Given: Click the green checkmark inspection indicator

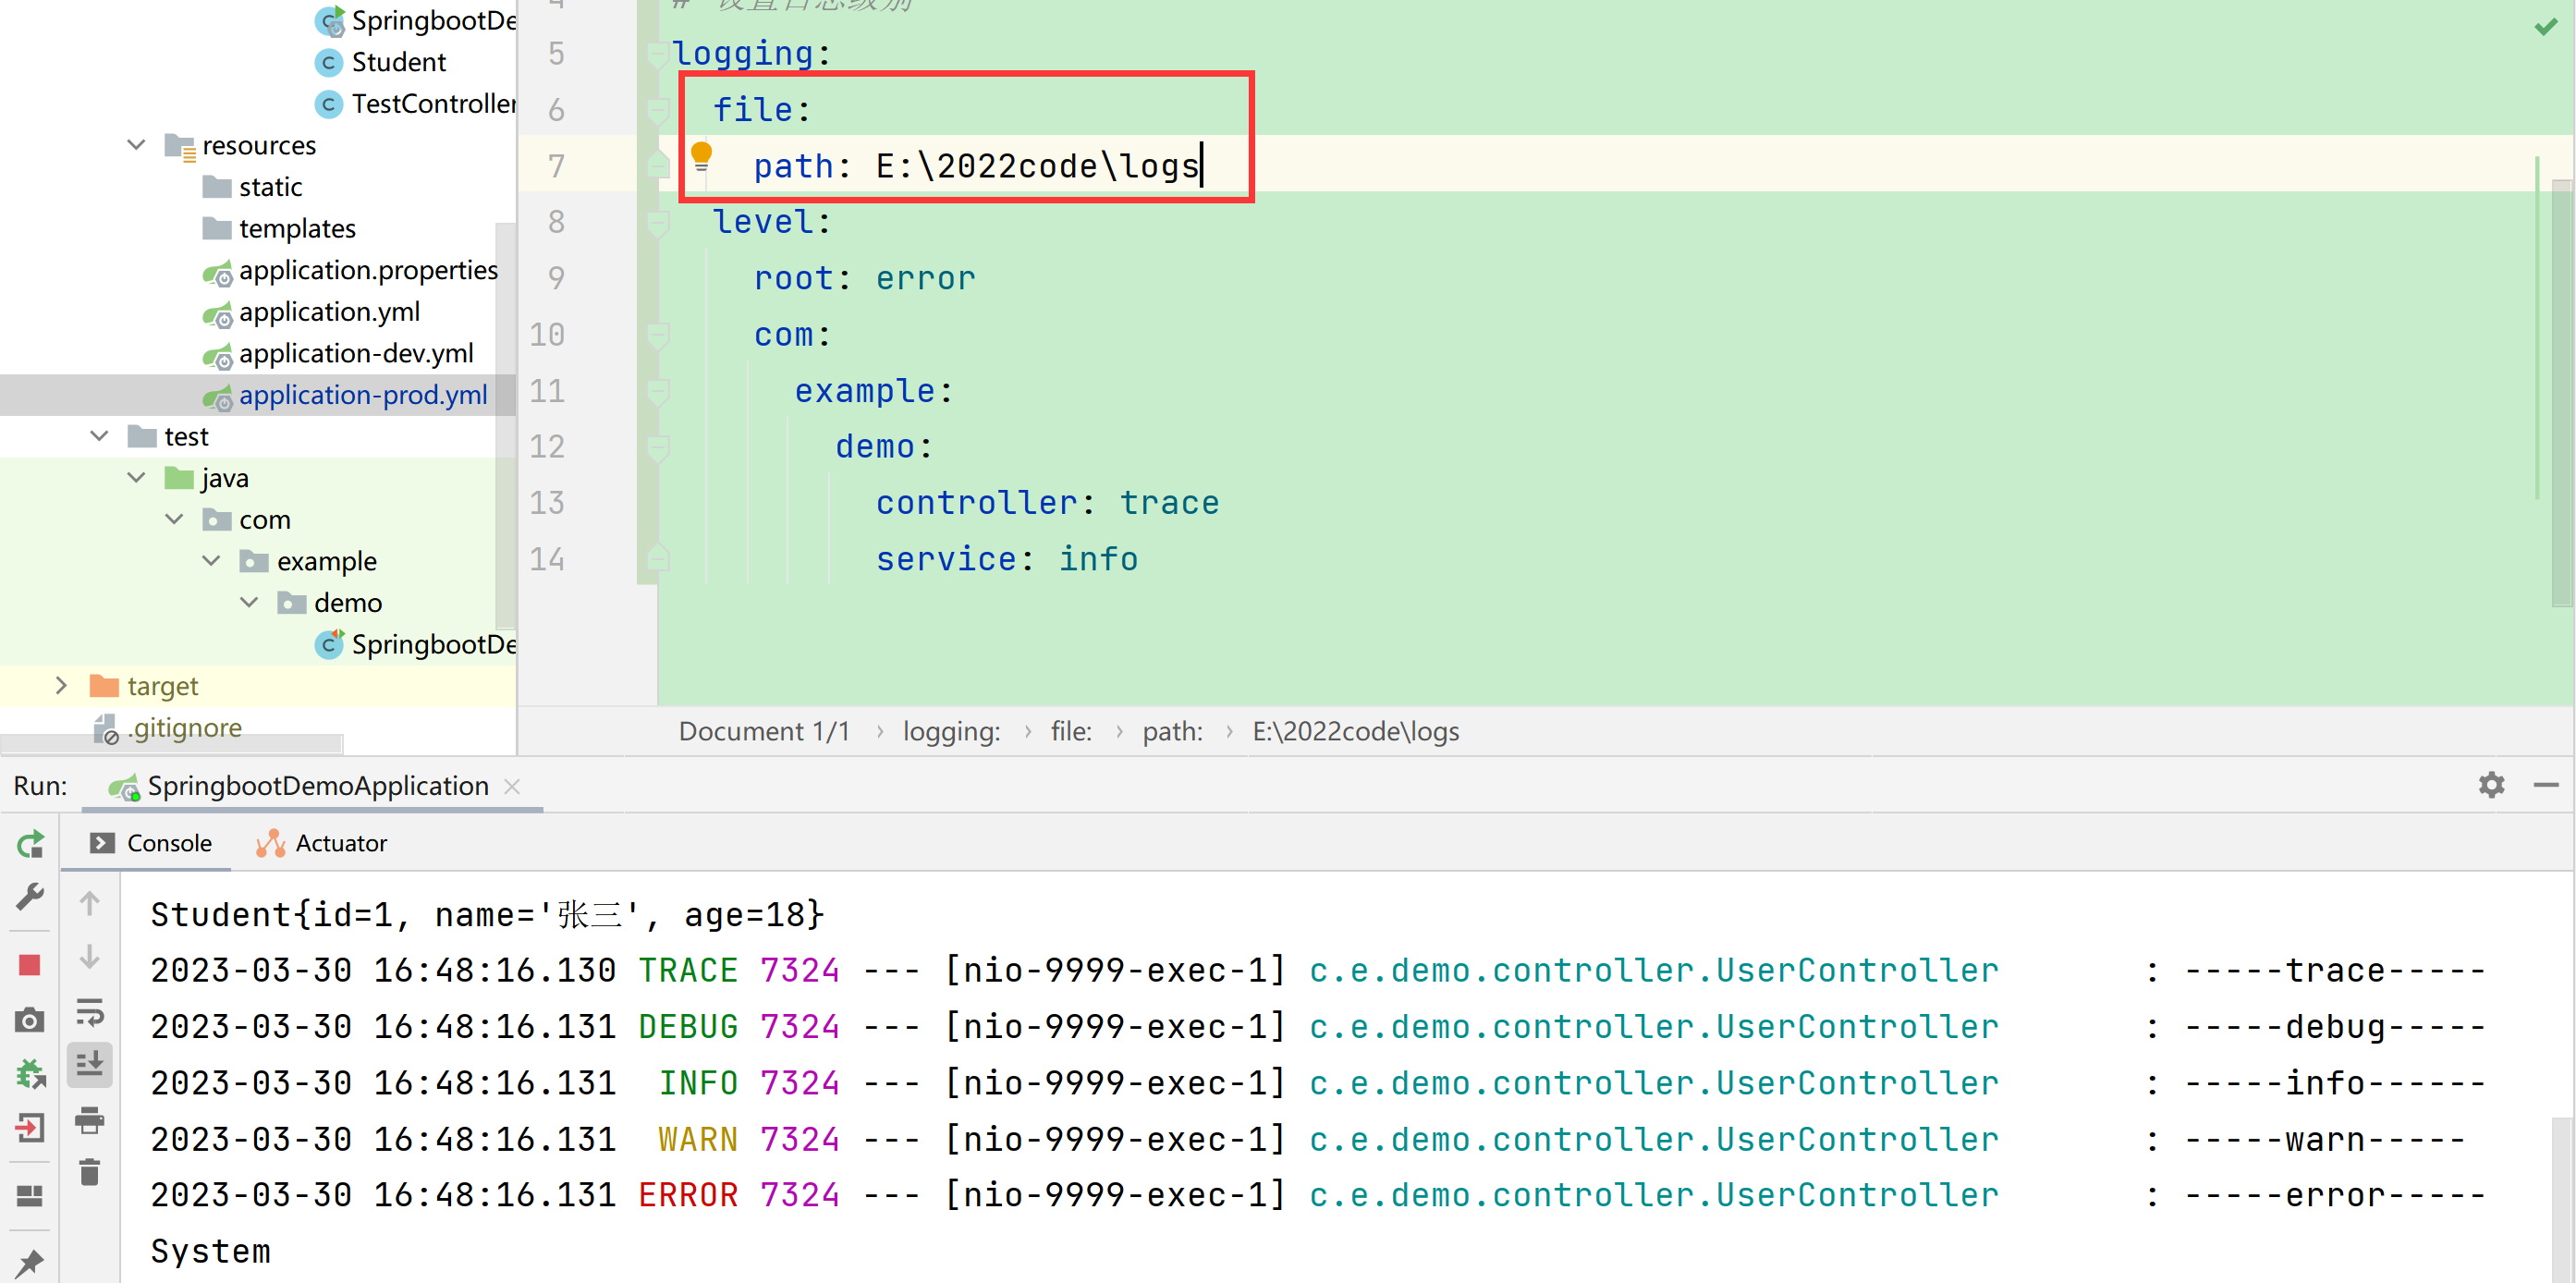Looking at the screenshot, I should pos(2545,27).
